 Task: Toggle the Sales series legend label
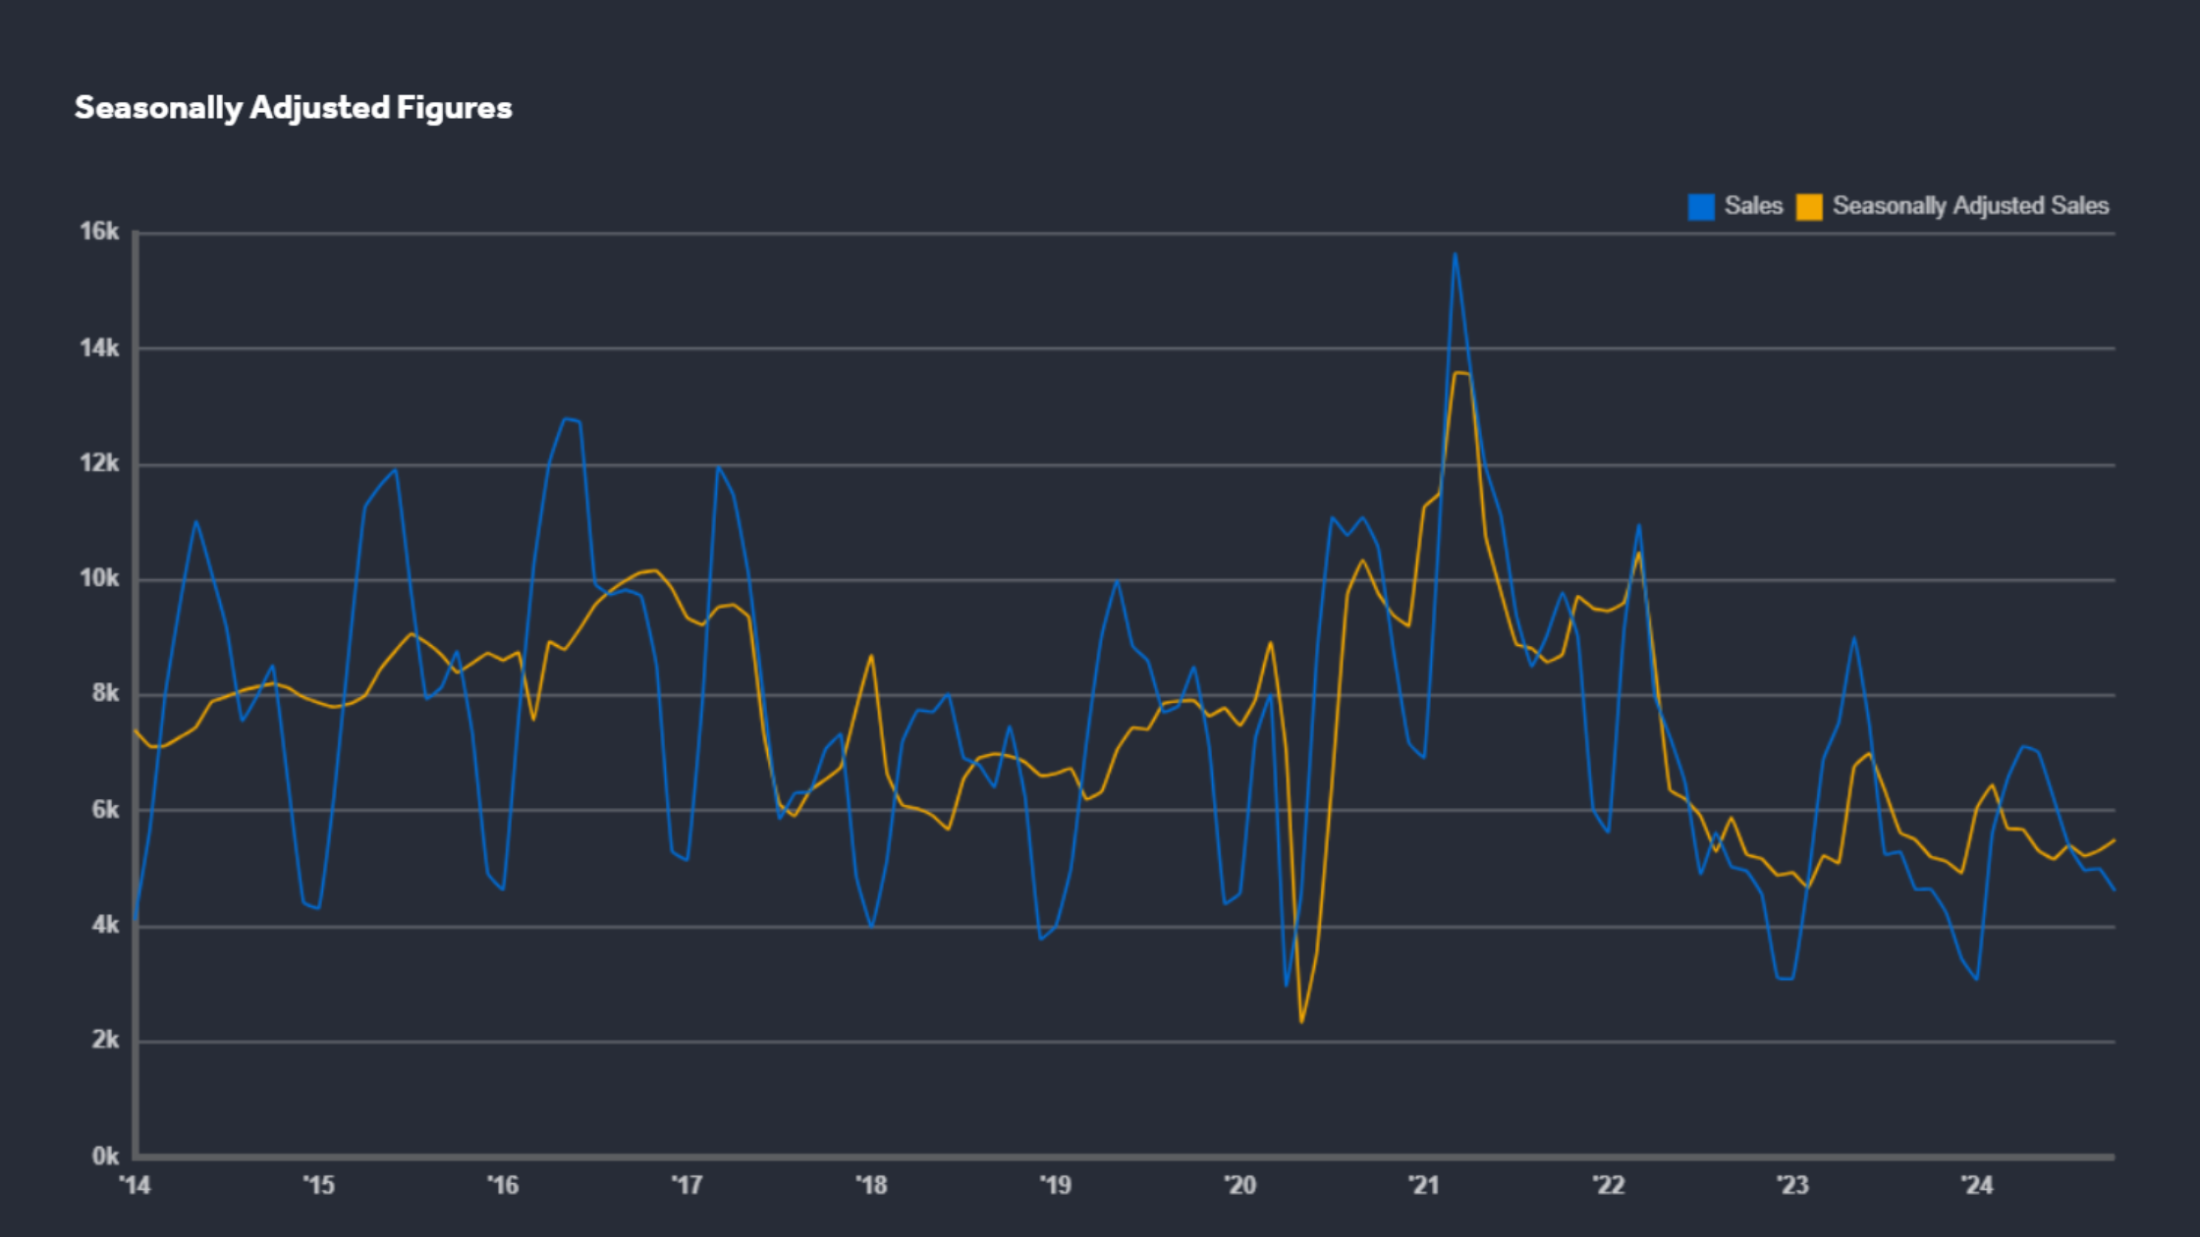[1753, 206]
